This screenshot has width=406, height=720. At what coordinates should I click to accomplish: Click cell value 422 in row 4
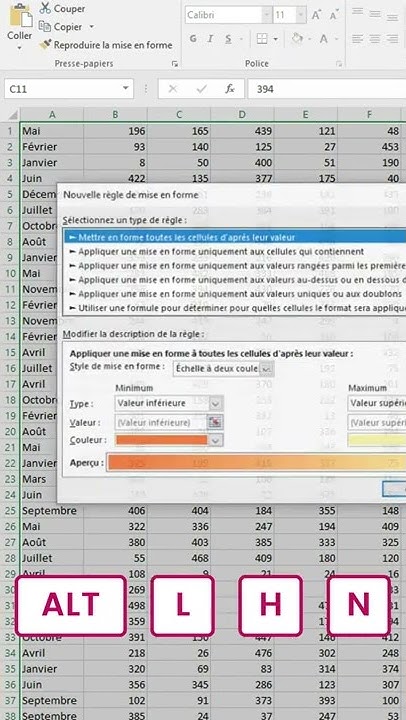pyautogui.click(x=115, y=178)
